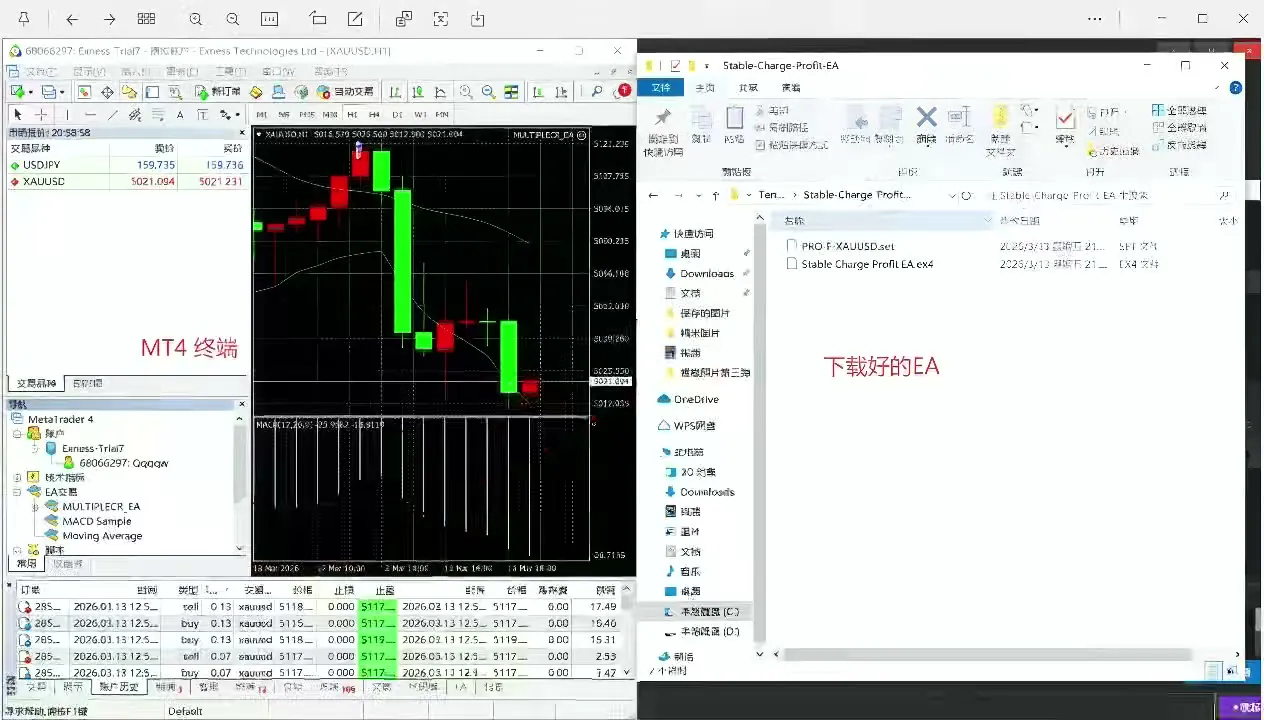Image resolution: width=1264 pixels, height=720 pixels.
Task: Select the vertical line drawing tool
Action: click(67, 115)
